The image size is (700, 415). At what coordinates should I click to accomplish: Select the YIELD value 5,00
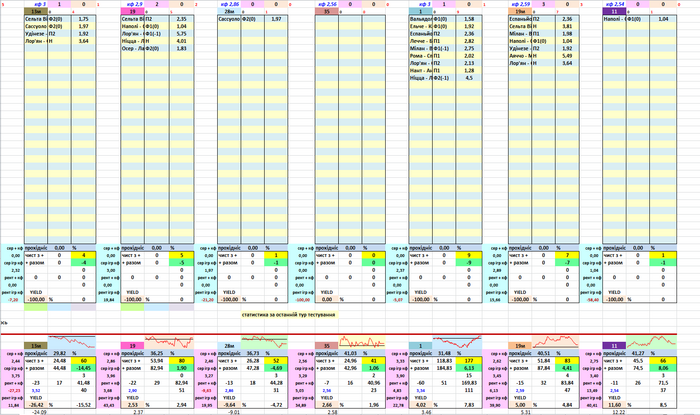point(520,405)
